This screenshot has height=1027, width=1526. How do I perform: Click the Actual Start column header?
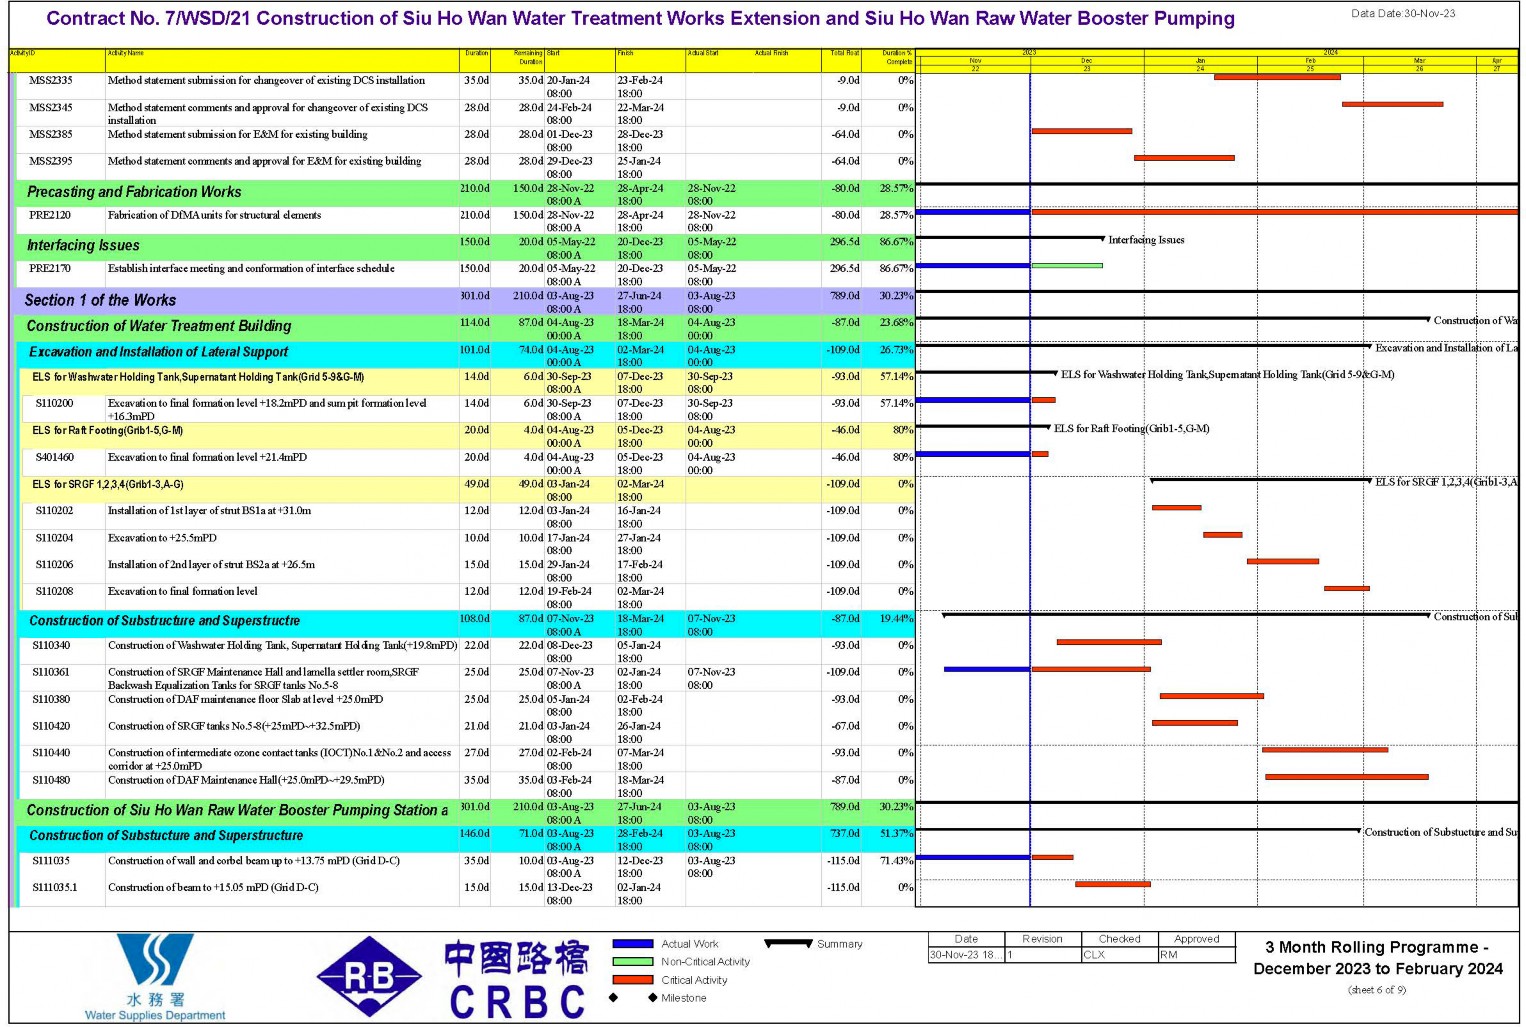point(703,53)
